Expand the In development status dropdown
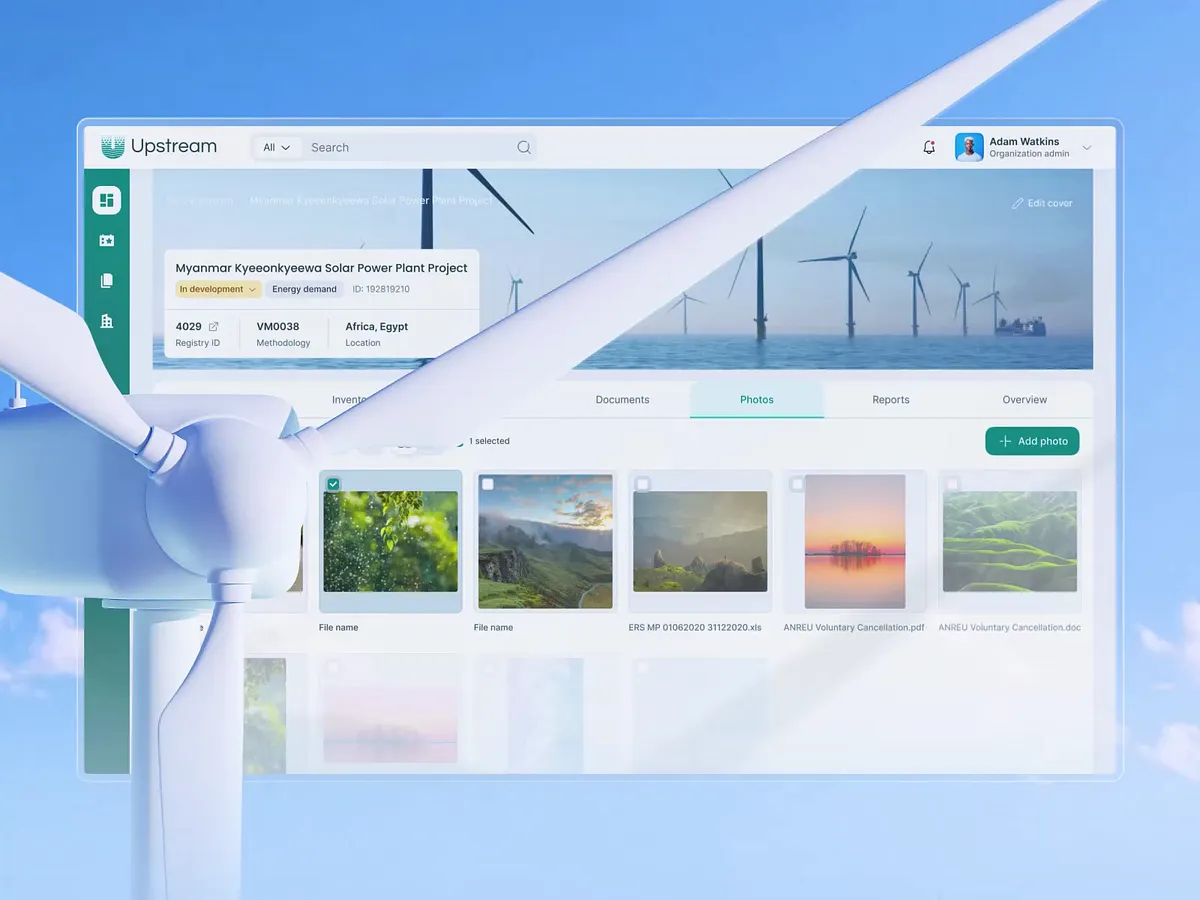Viewport: 1200px width, 900px height. [217, 289]
